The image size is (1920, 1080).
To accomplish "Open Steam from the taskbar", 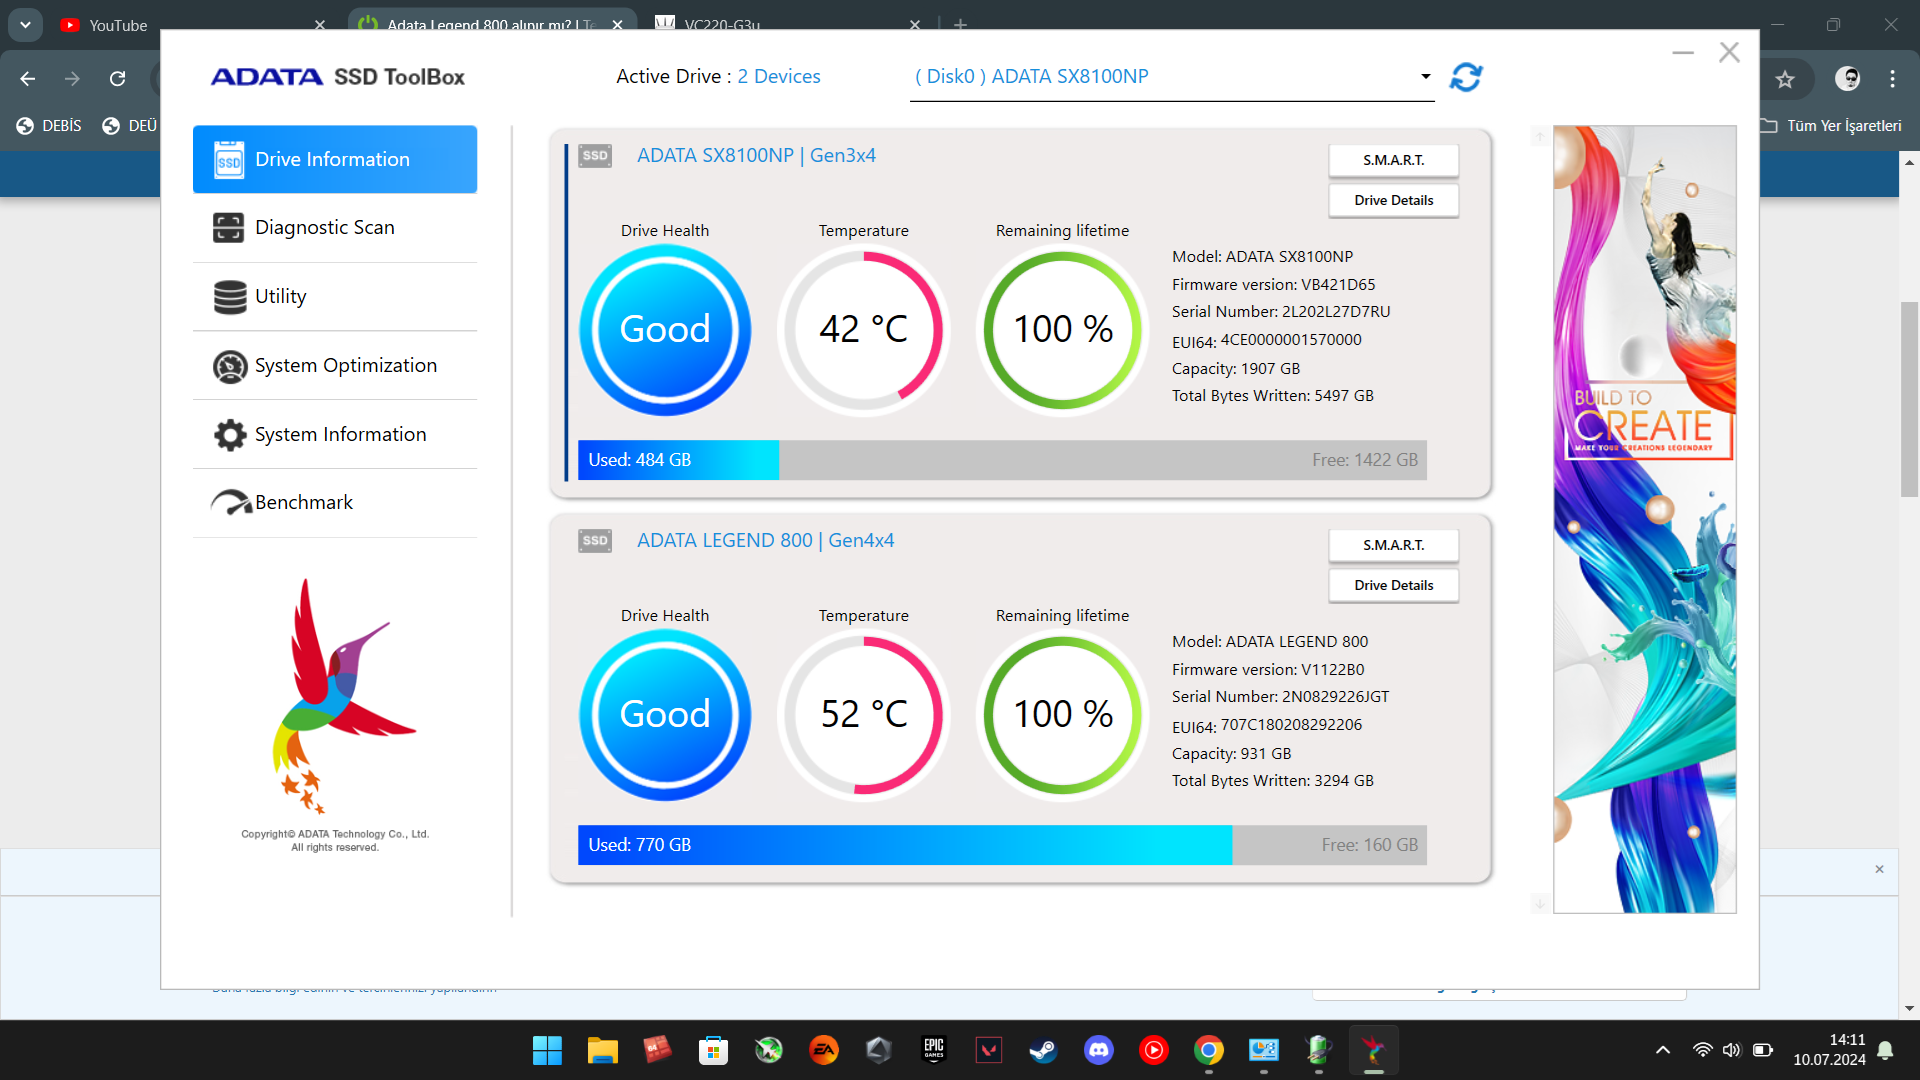I will tap(1043, 1050).
